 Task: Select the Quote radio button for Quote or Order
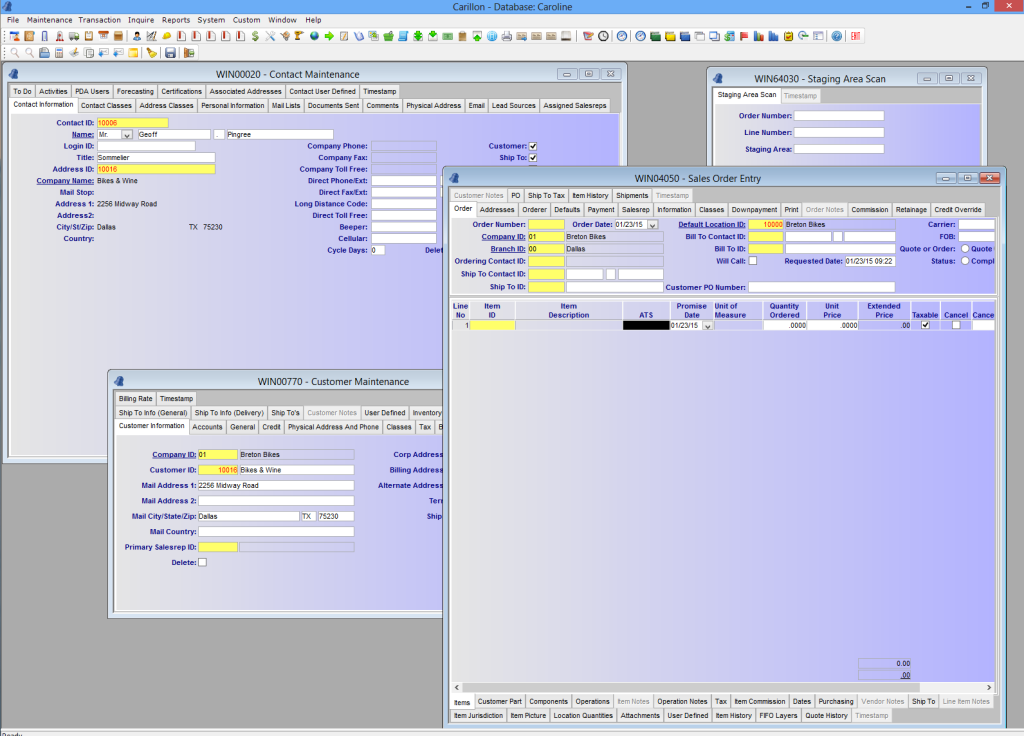coord(966,248)
